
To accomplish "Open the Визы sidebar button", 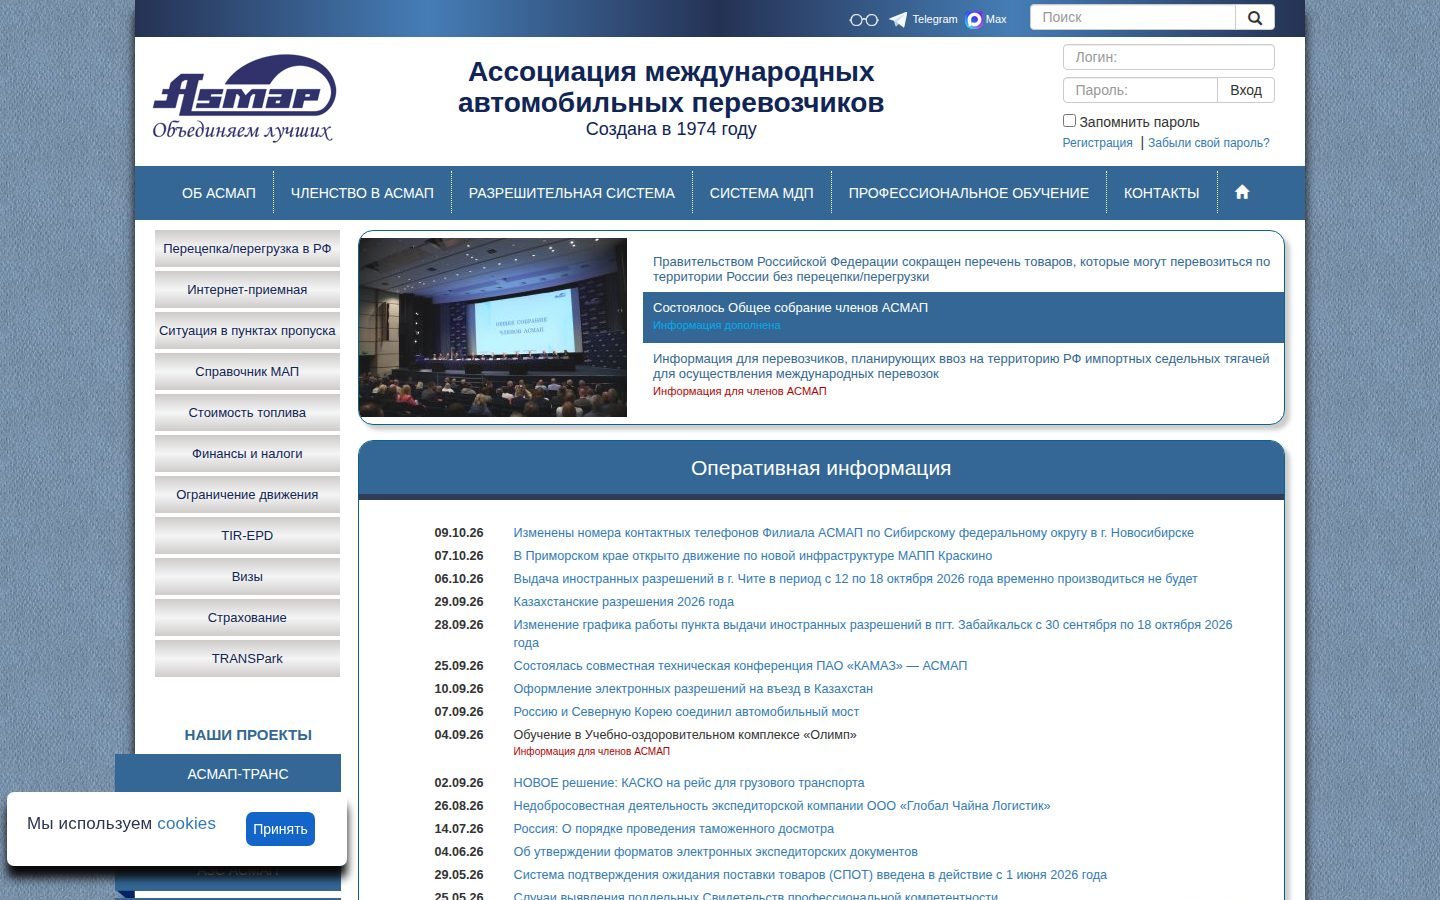I will point(247,577).
